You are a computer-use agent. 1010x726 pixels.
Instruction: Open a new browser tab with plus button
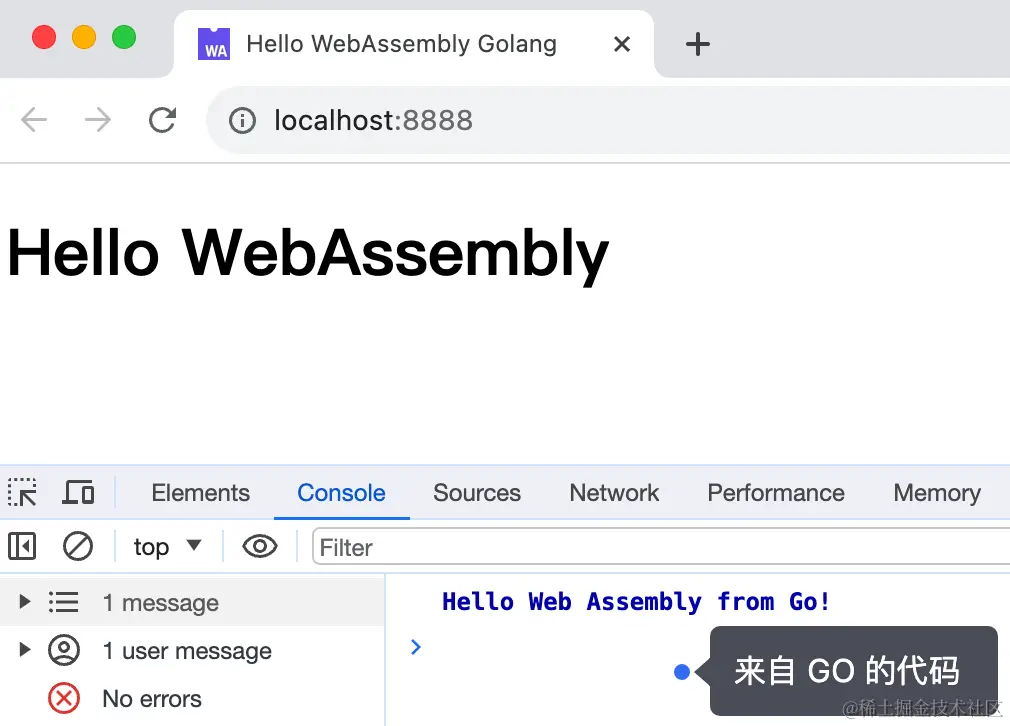point(697,43)
